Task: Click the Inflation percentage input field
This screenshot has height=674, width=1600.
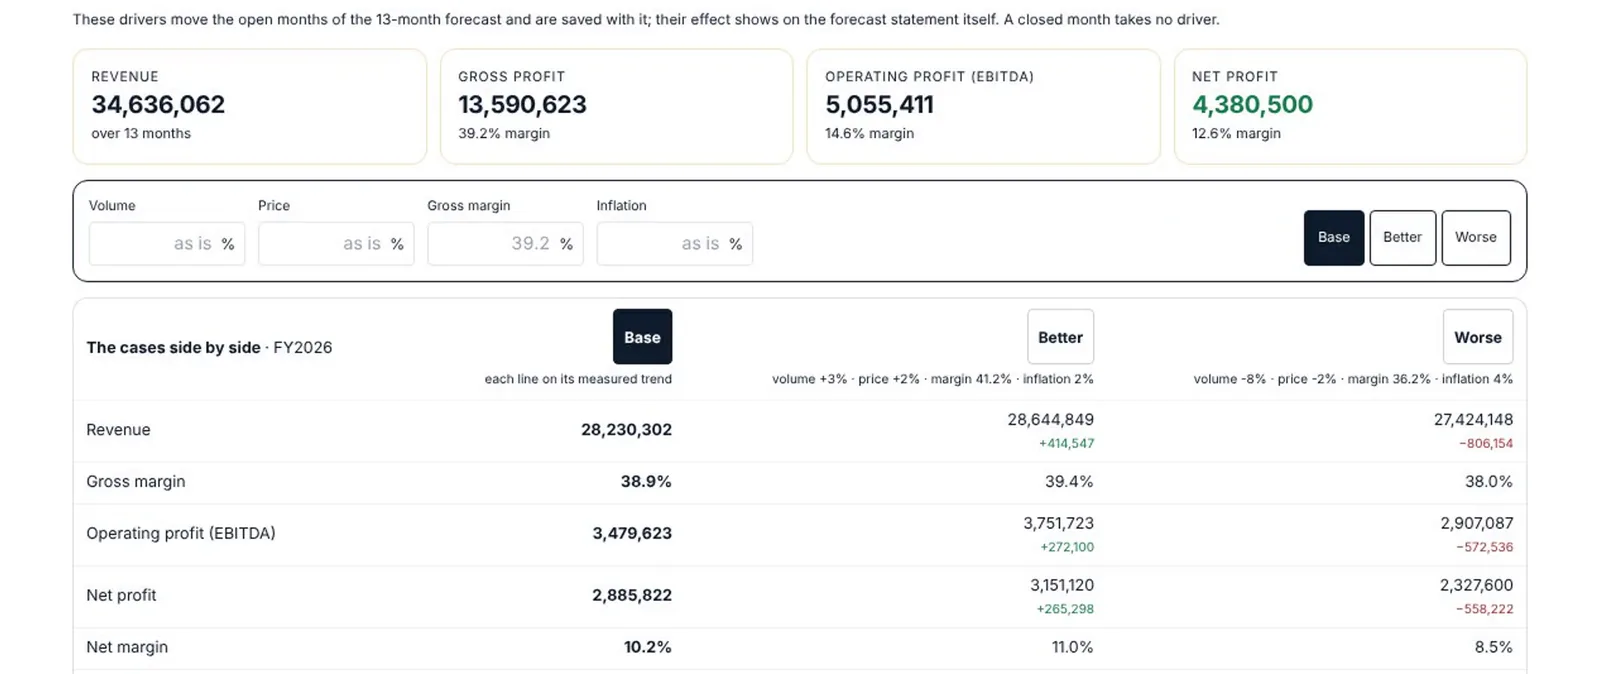Action: [x=674, y=244]
